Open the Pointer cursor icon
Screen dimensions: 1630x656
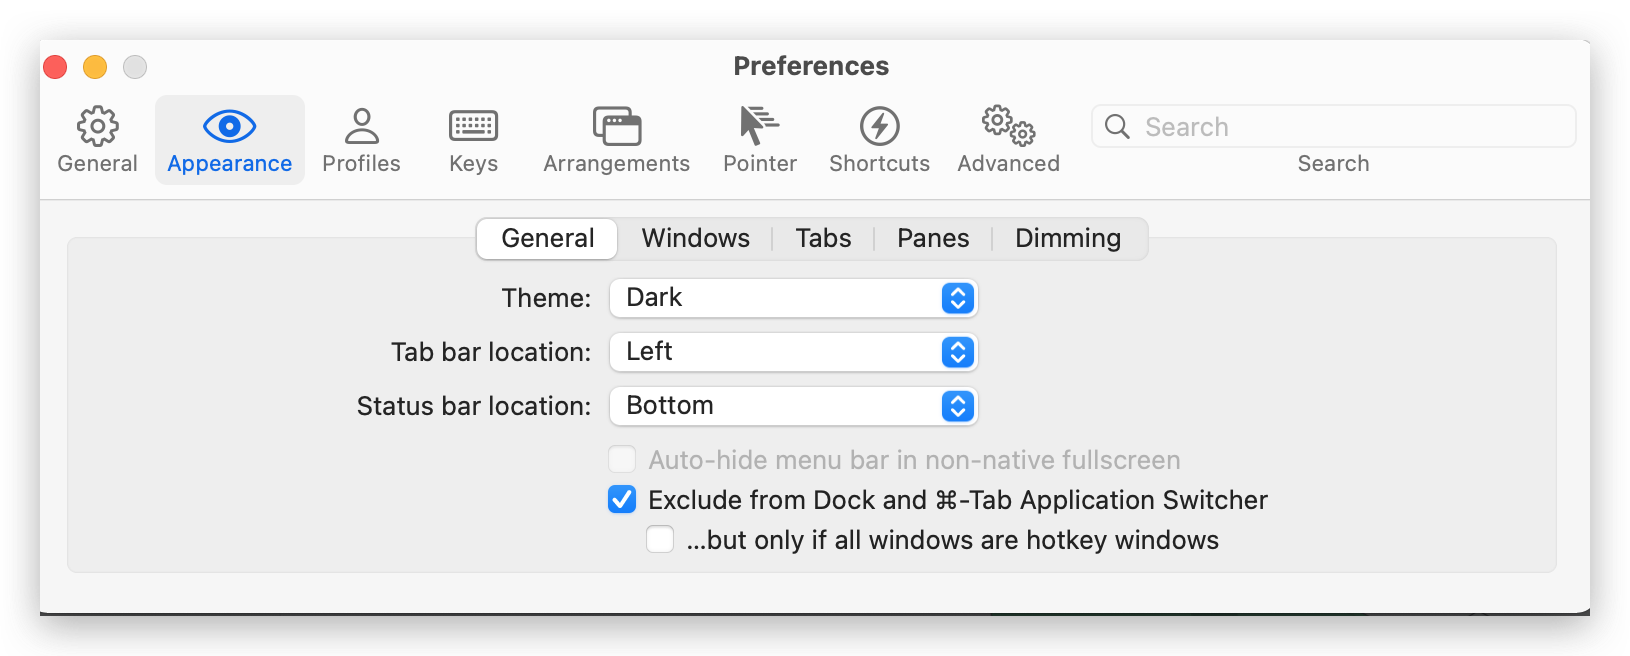coord(759,127)
